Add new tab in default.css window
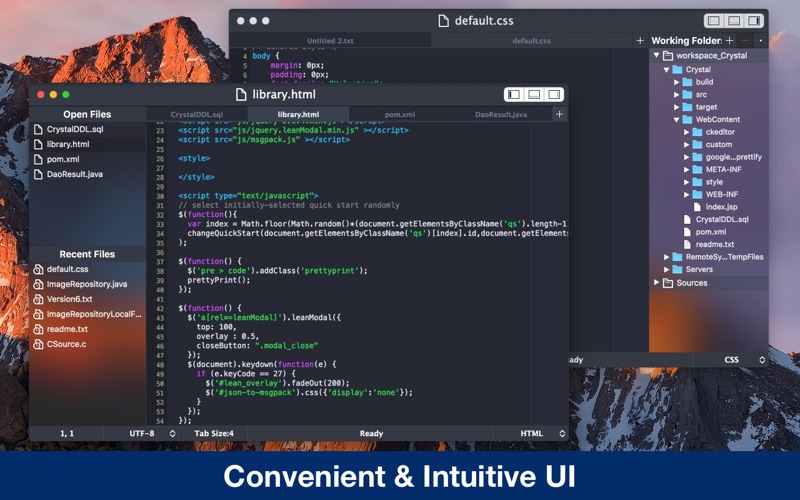 (640, 40)
